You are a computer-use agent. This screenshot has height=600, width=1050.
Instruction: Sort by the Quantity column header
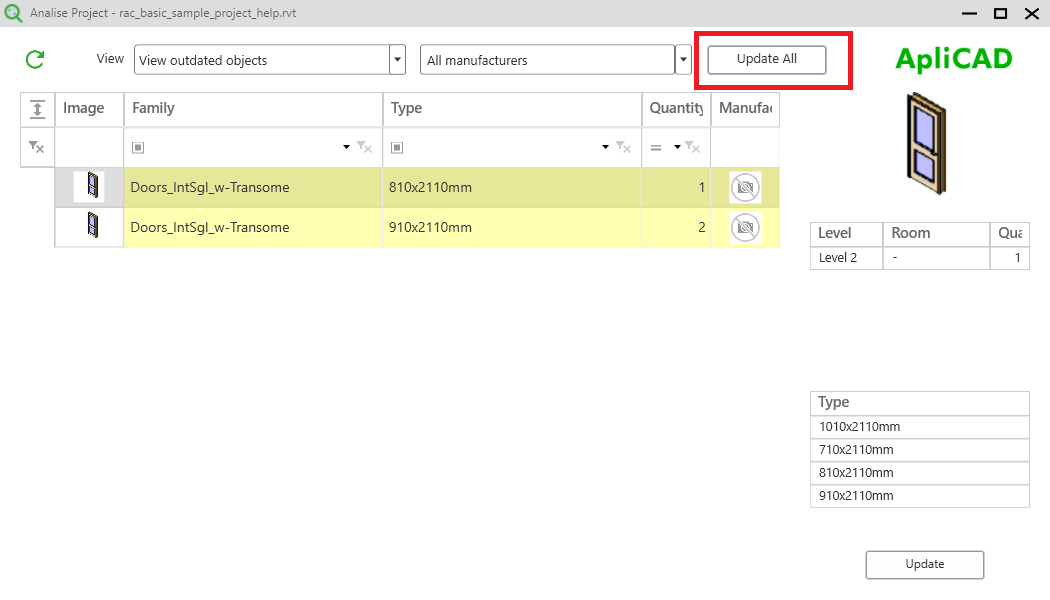[676, 109]
